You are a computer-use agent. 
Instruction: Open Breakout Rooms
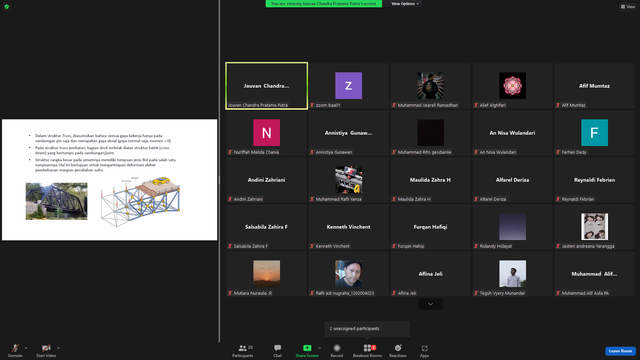(367, 350)
